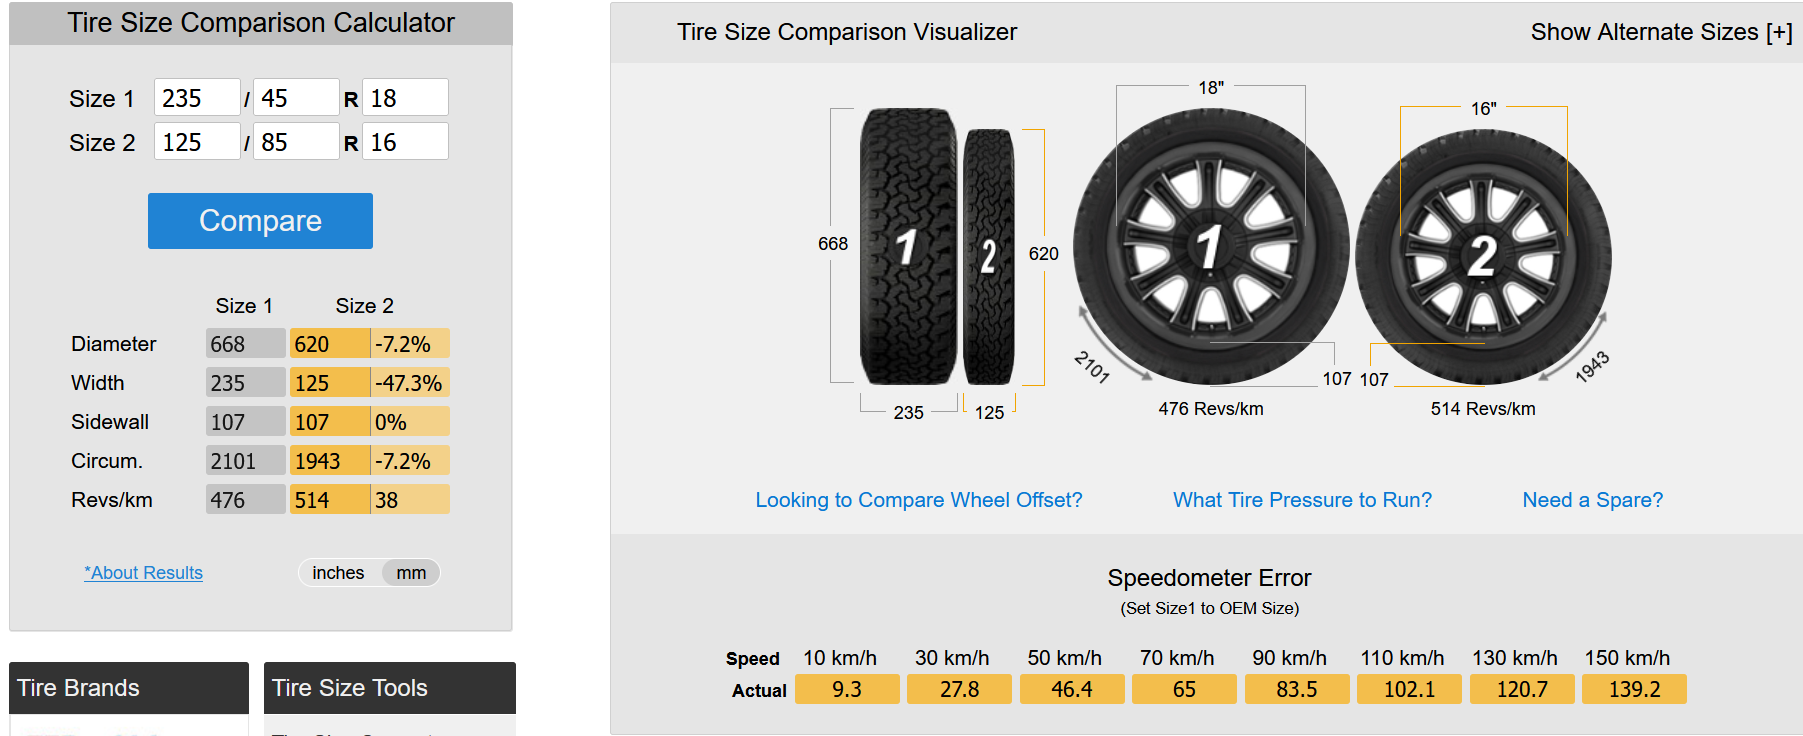Open the Need a Spare link
The image size is (1803, 736).
1593,500
